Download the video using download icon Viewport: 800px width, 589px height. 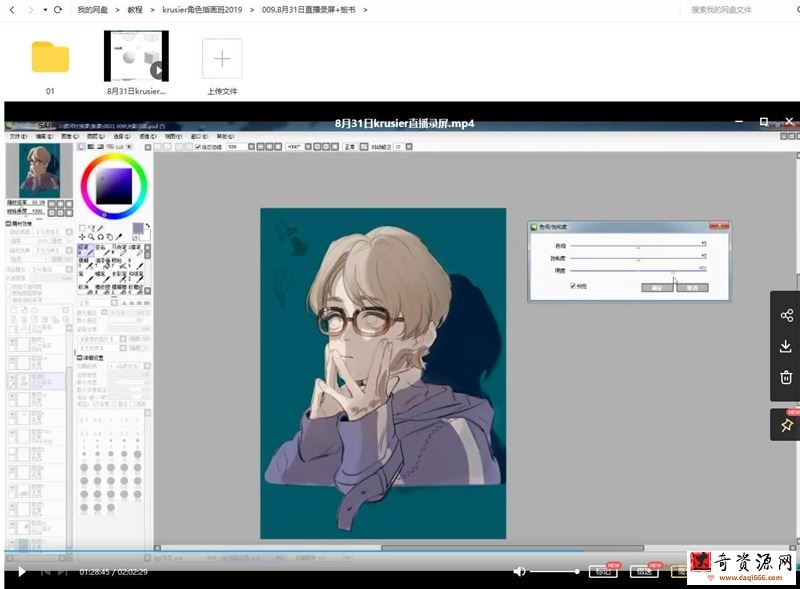[x=786, y=346]
